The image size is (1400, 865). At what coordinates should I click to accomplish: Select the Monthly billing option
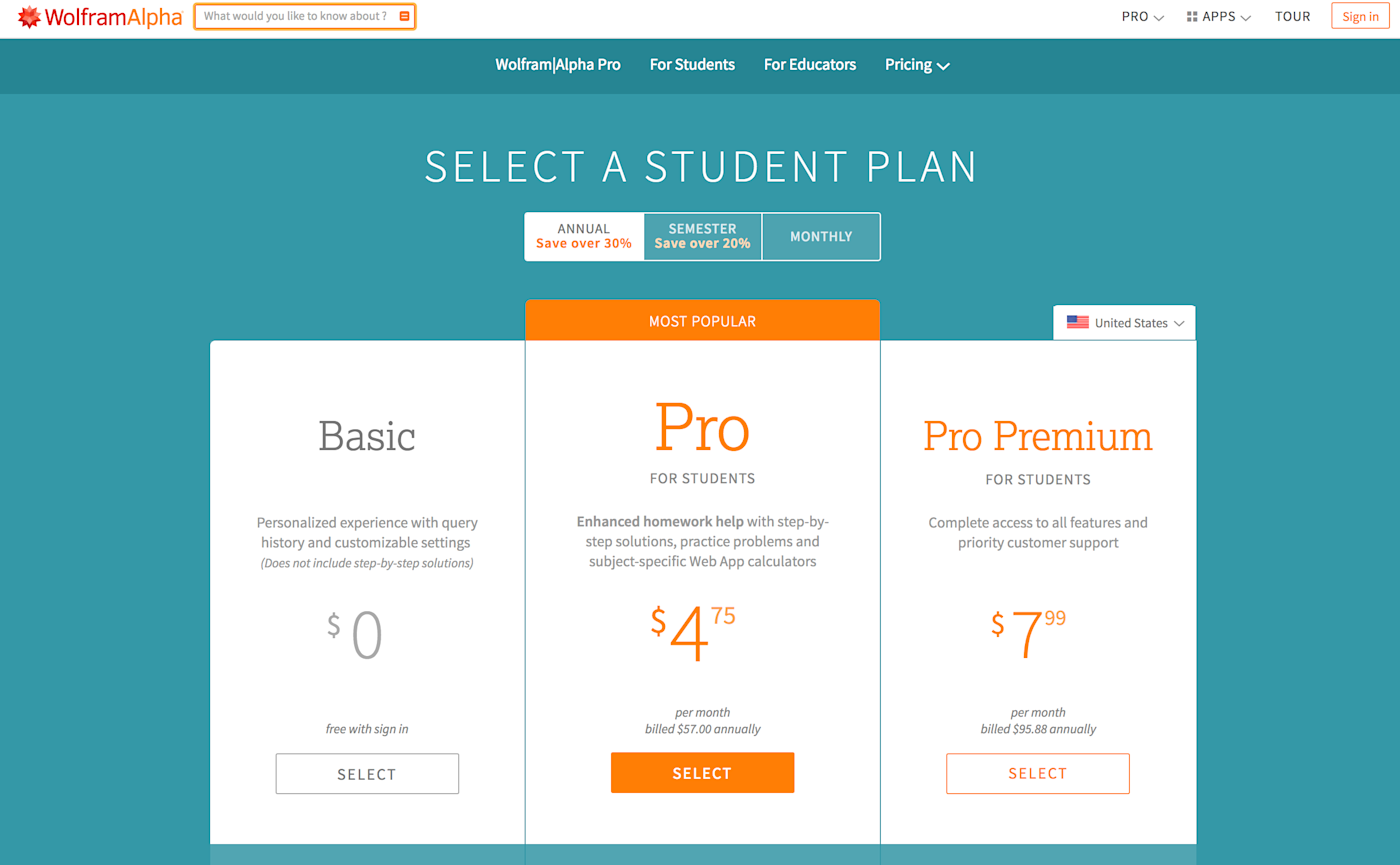821,237
